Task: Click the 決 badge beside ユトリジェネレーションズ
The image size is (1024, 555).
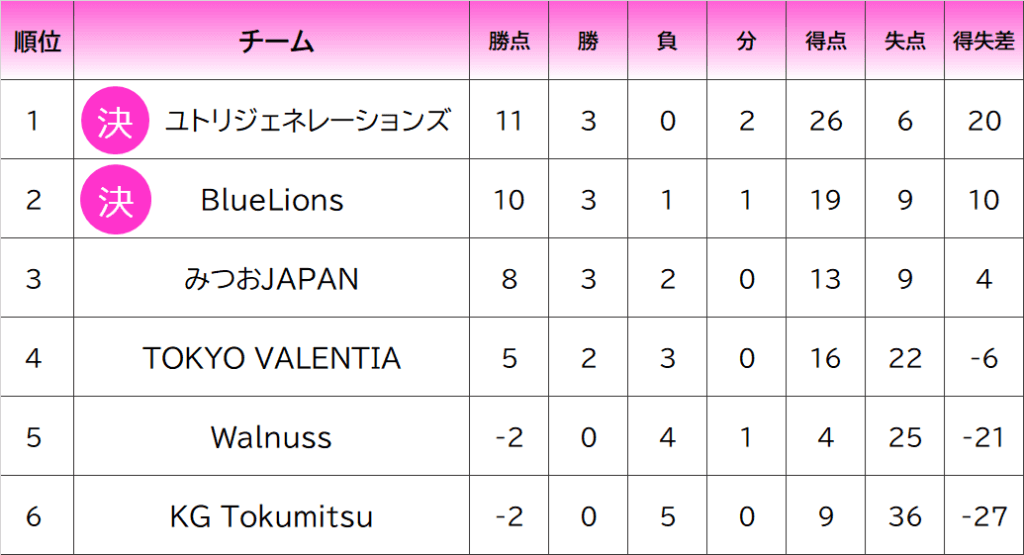Action: pos(115,120)
